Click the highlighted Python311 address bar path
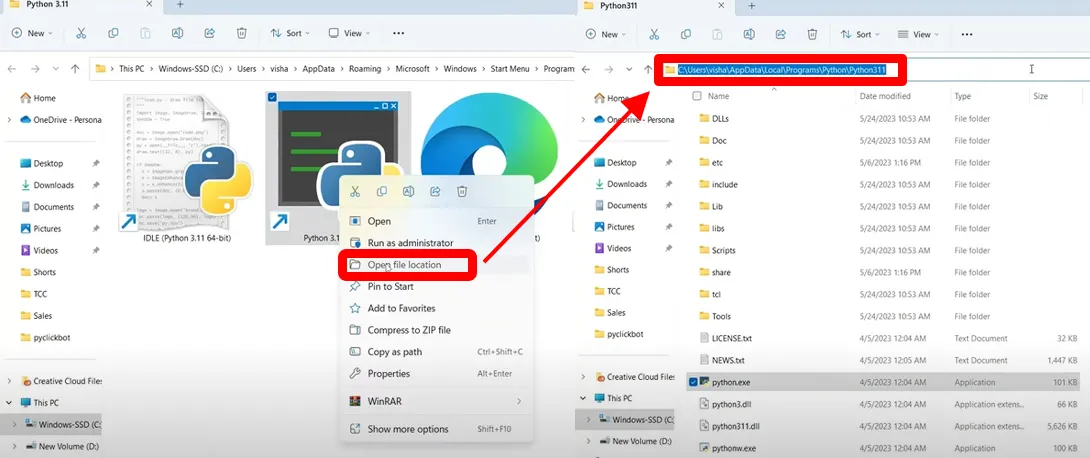 click(788, 70)
